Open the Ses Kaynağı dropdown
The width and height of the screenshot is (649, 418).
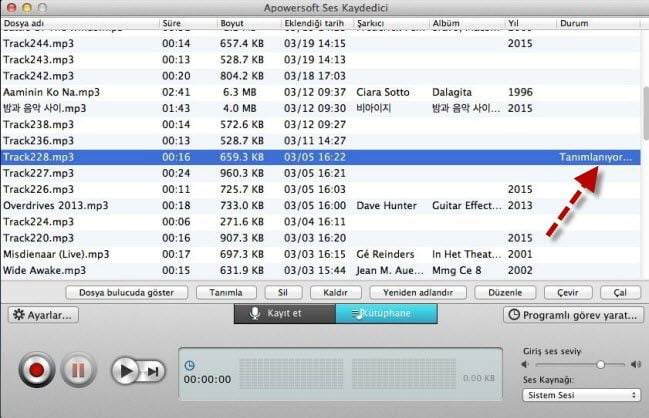tap(582, 395)
